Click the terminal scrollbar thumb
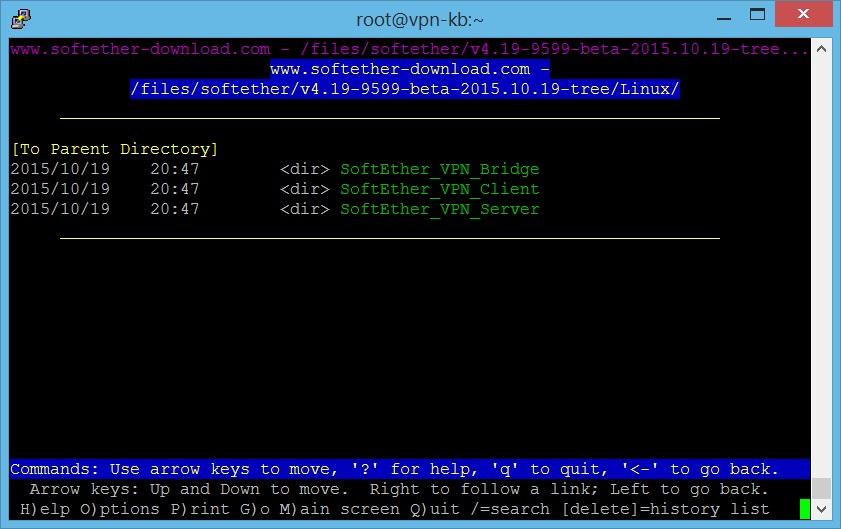The width and height of the screenshot is (841, 529). (x=821, y=488)
